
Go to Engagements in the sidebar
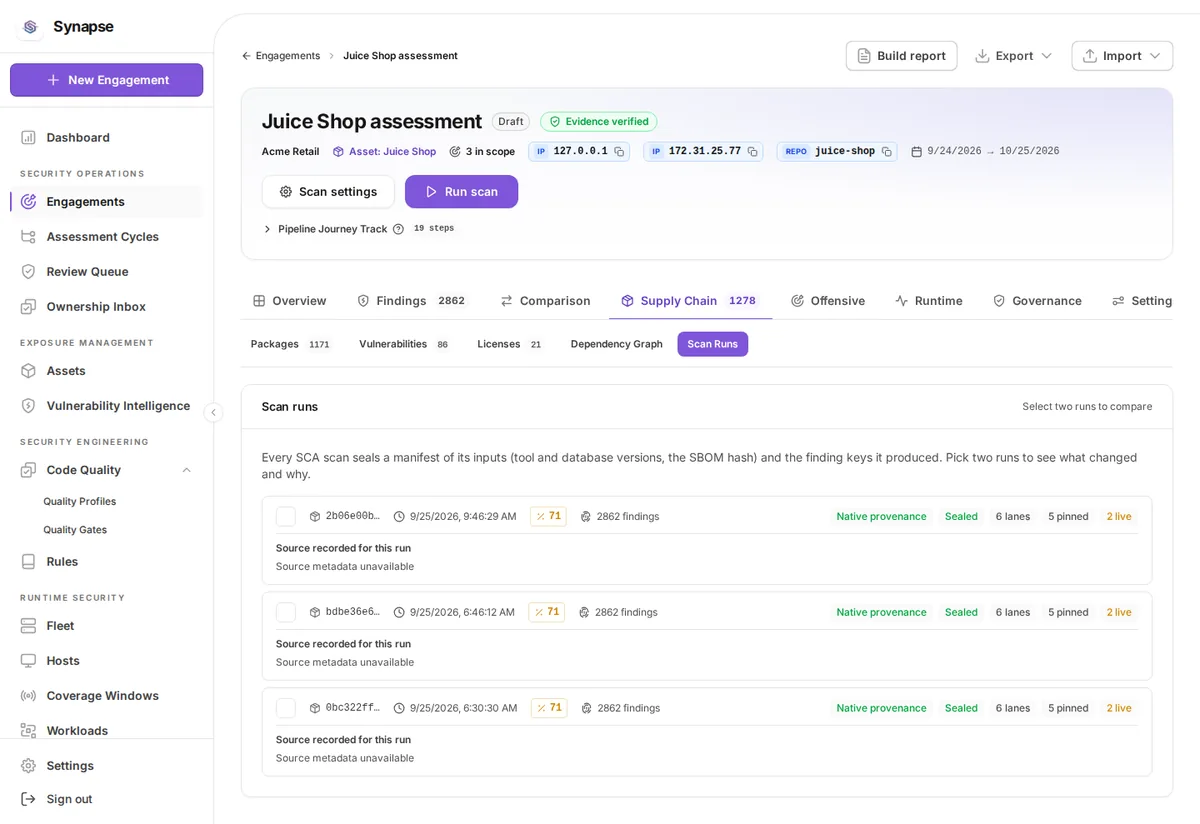pos(106,201)
